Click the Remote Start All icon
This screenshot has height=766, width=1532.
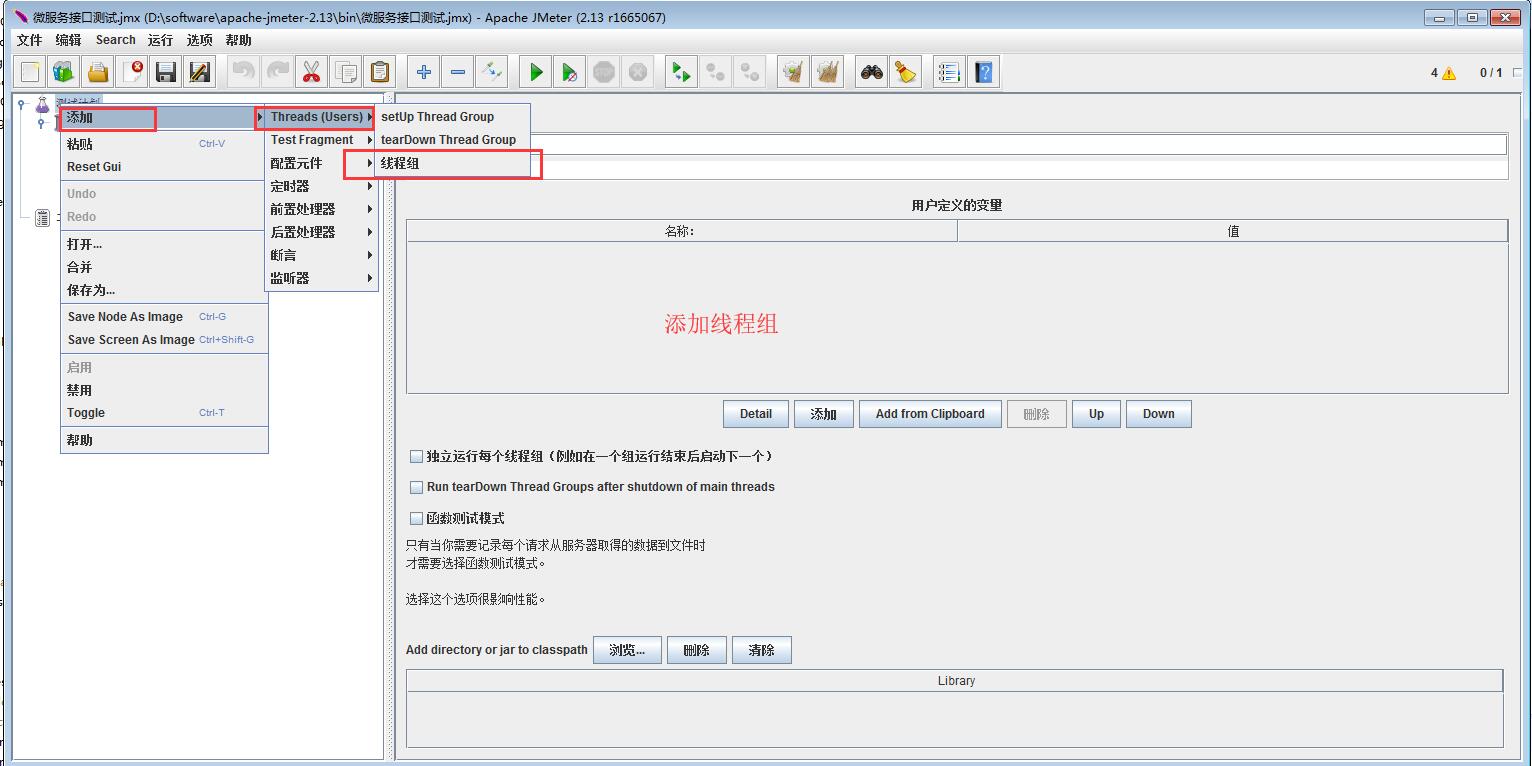coord(682,72)
